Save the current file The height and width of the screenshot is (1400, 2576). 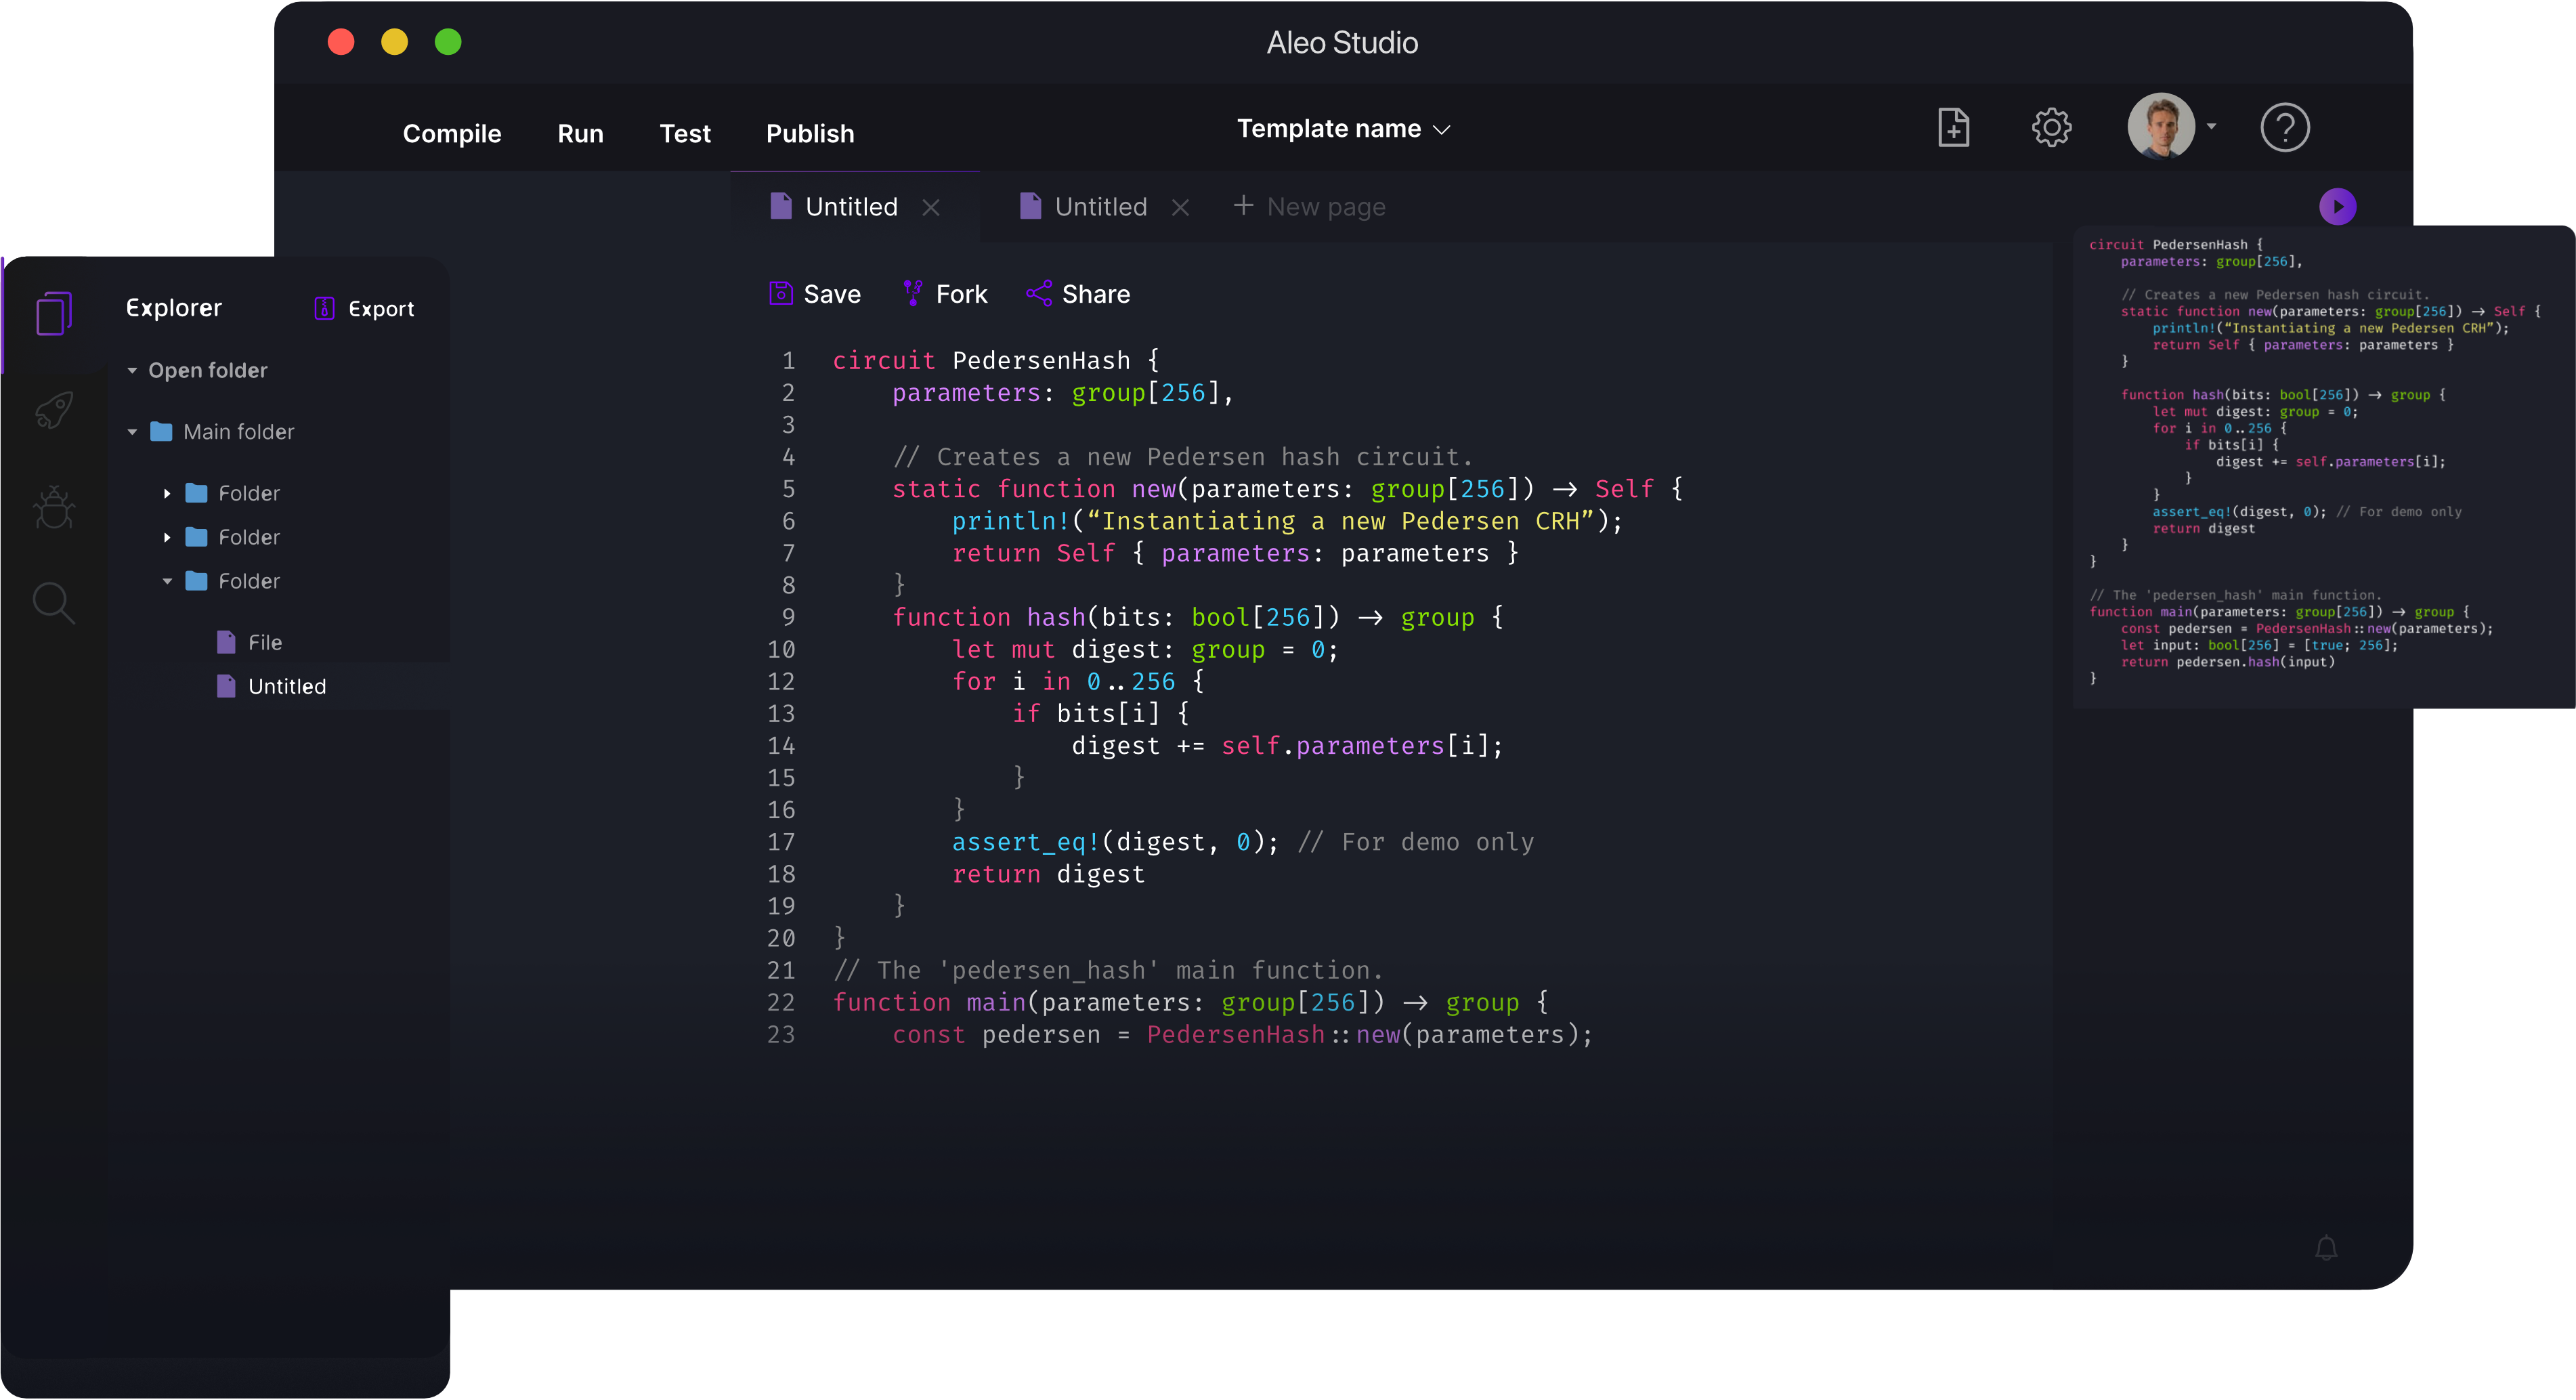815,294
